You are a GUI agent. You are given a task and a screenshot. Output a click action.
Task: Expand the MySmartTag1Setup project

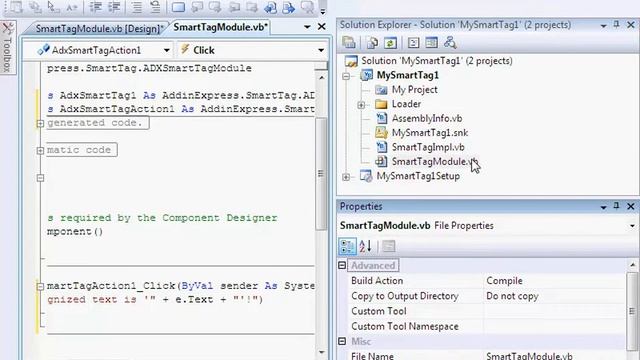click(x=346, y=177)
